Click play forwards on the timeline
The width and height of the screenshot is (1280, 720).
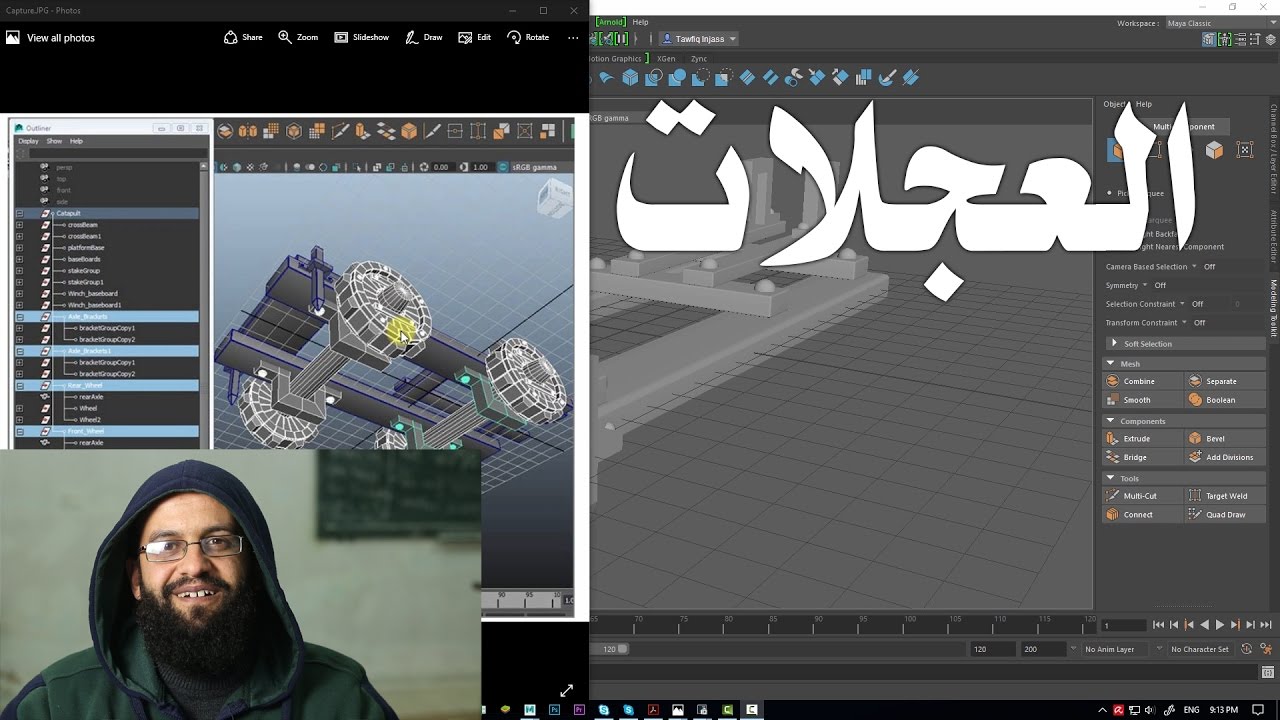pos(1220,625)
